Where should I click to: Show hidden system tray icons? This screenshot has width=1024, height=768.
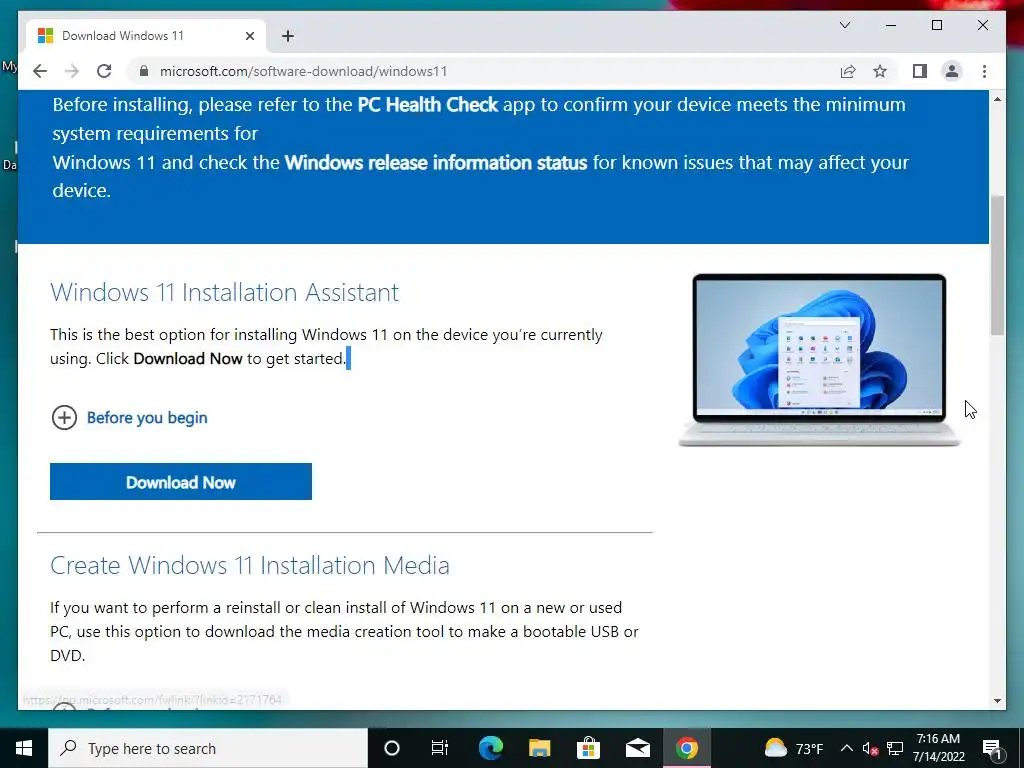846,748
